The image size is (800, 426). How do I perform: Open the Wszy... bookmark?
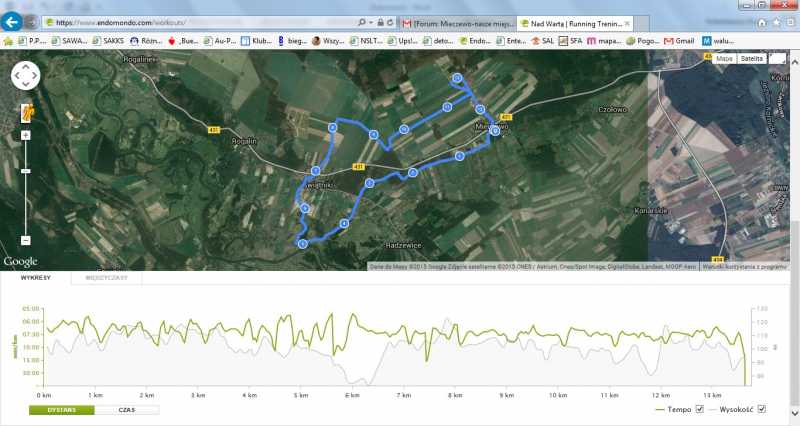[328, 41]
